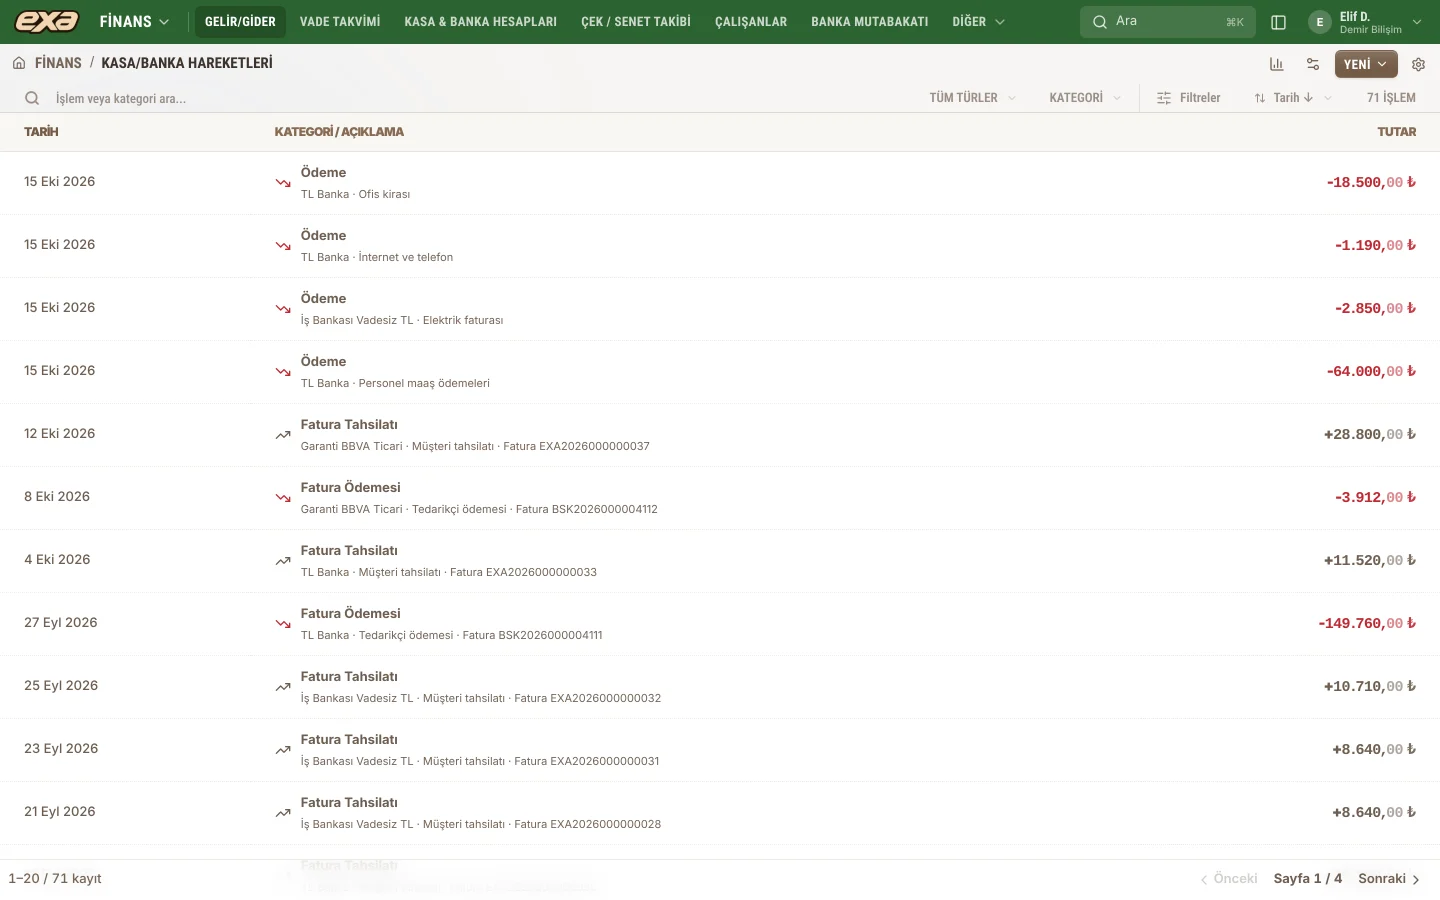Select the Personel maaş ödemeleri row
The width and height of the screenshot is (1440, 900).
(720, 372)
